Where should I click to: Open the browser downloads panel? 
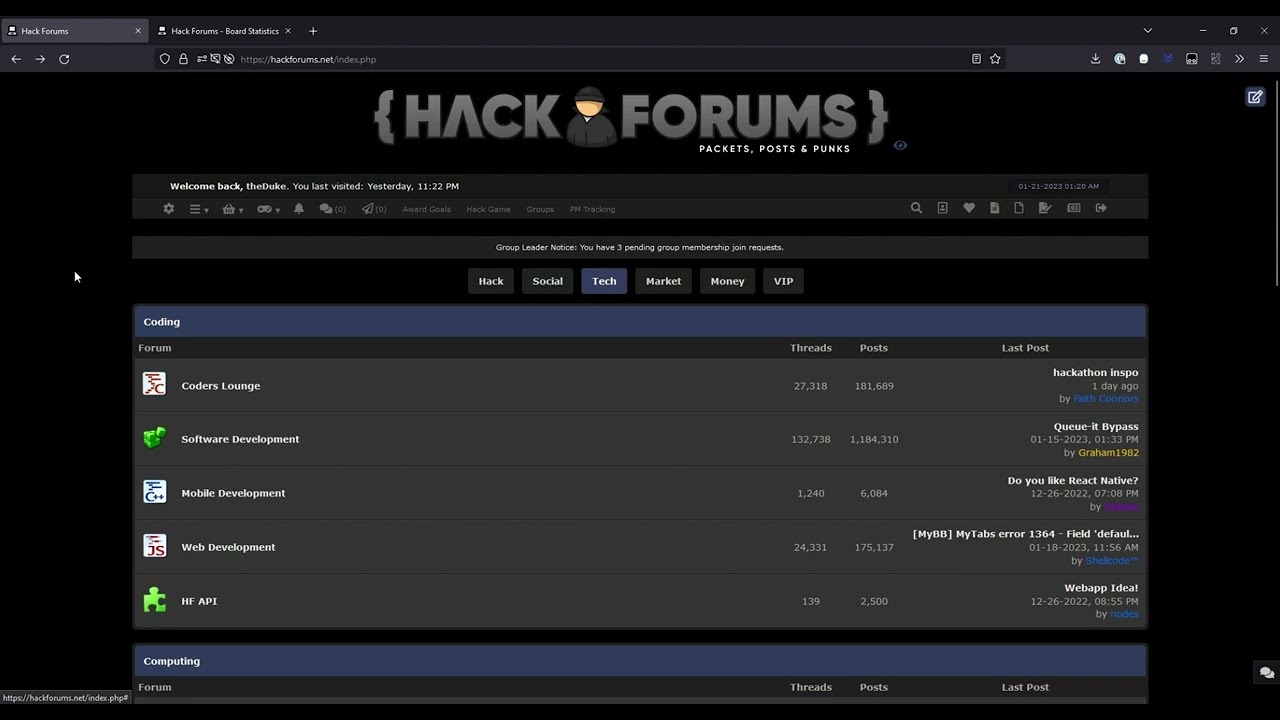1095,59
